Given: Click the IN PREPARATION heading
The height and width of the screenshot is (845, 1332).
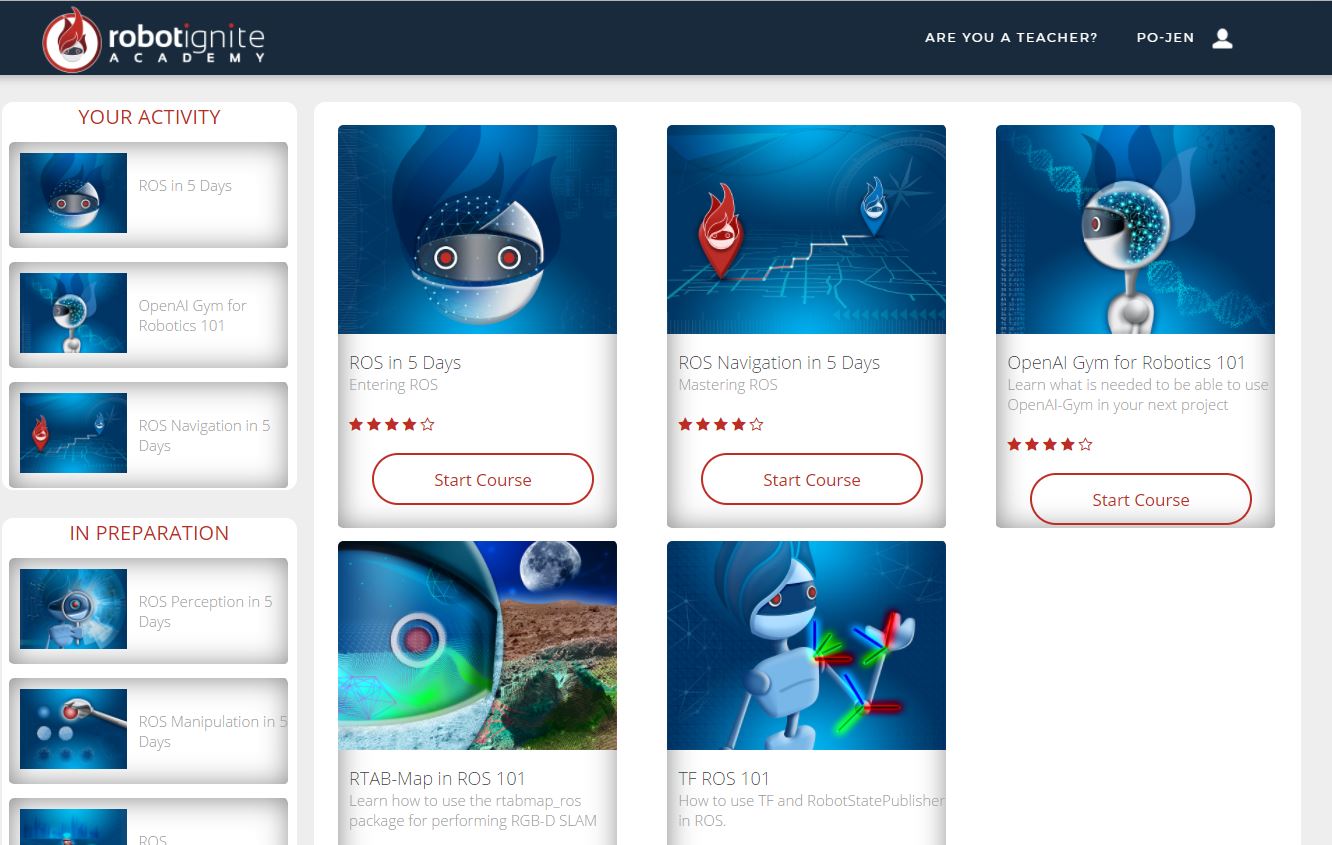Looking at the screenshot, I should click(x=149, y=533).
